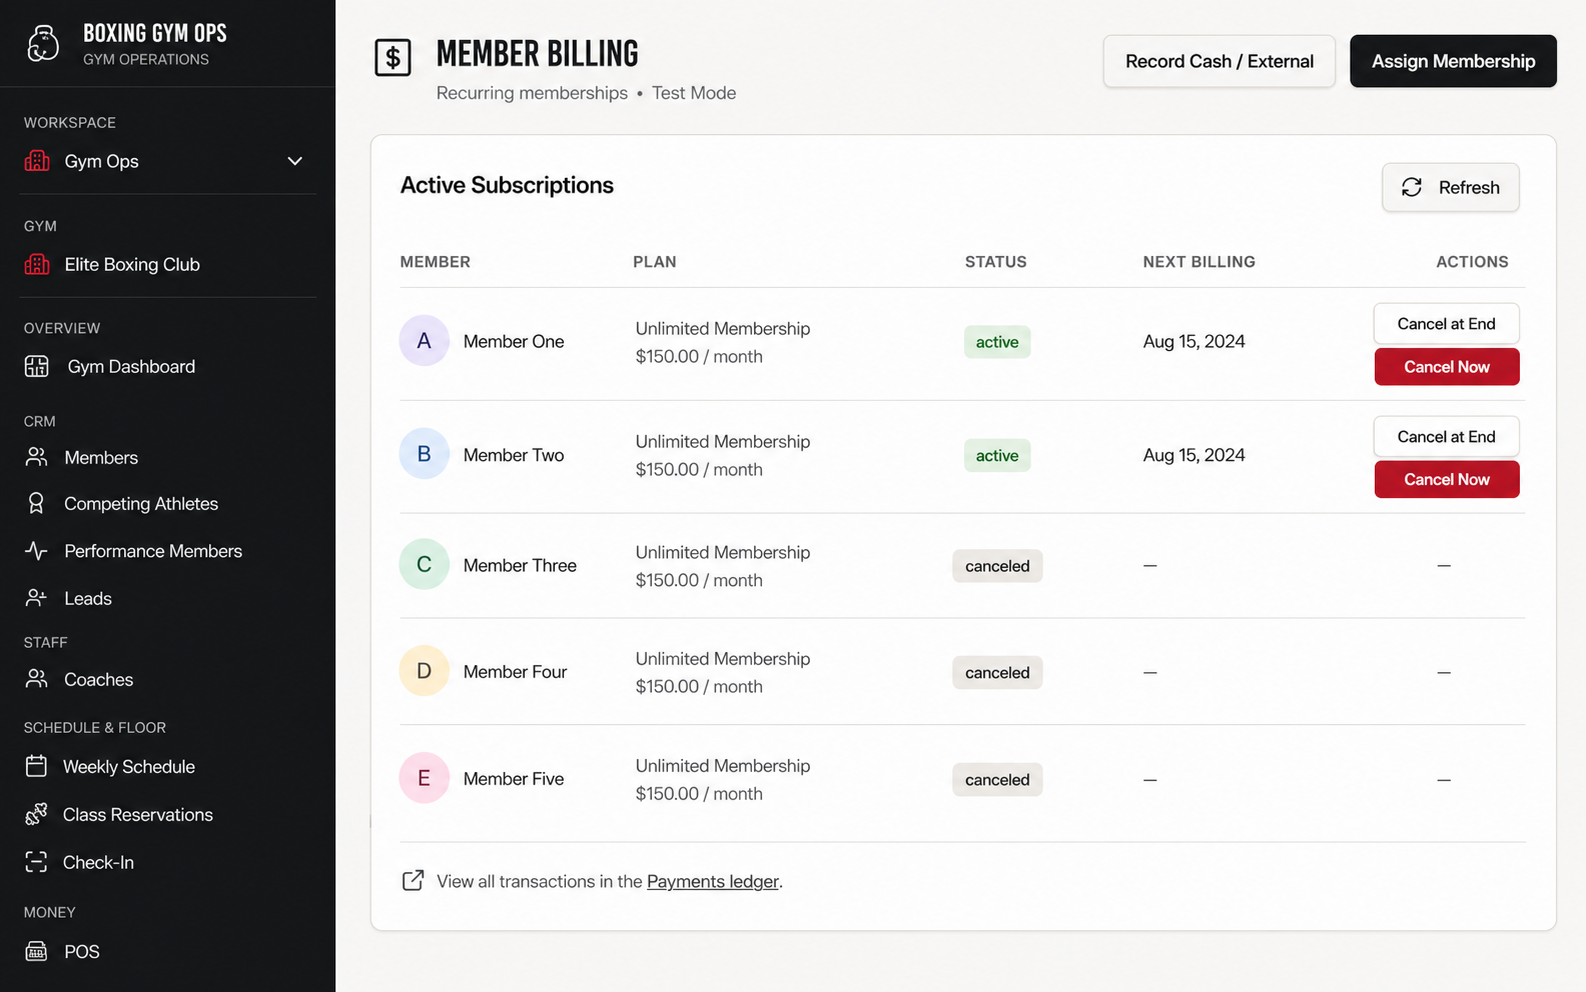Click Member Three's avatar letter C

(424, 564)
